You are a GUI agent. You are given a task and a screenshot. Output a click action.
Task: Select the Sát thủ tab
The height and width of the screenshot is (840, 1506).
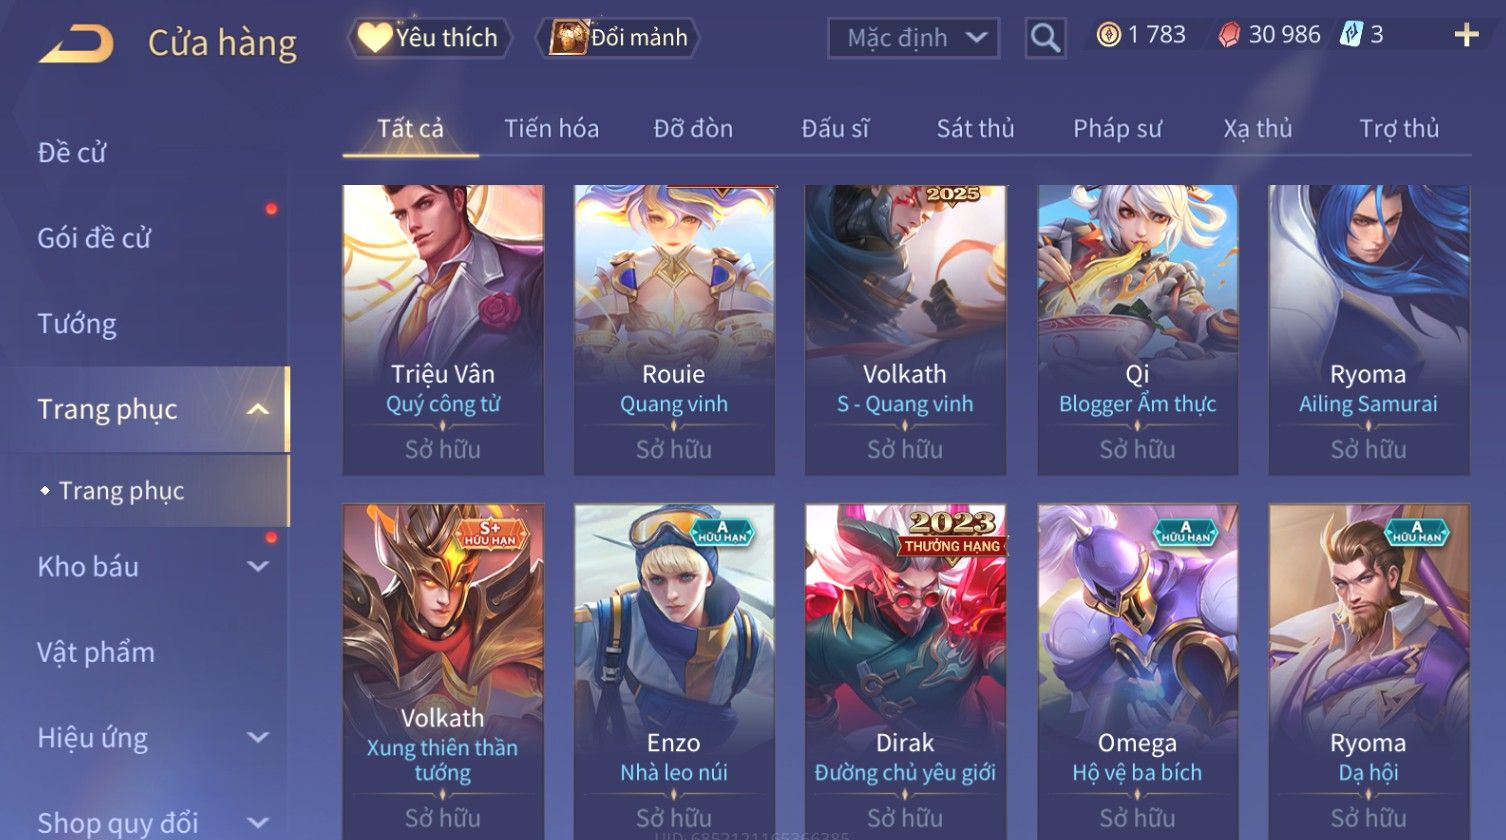975,128
